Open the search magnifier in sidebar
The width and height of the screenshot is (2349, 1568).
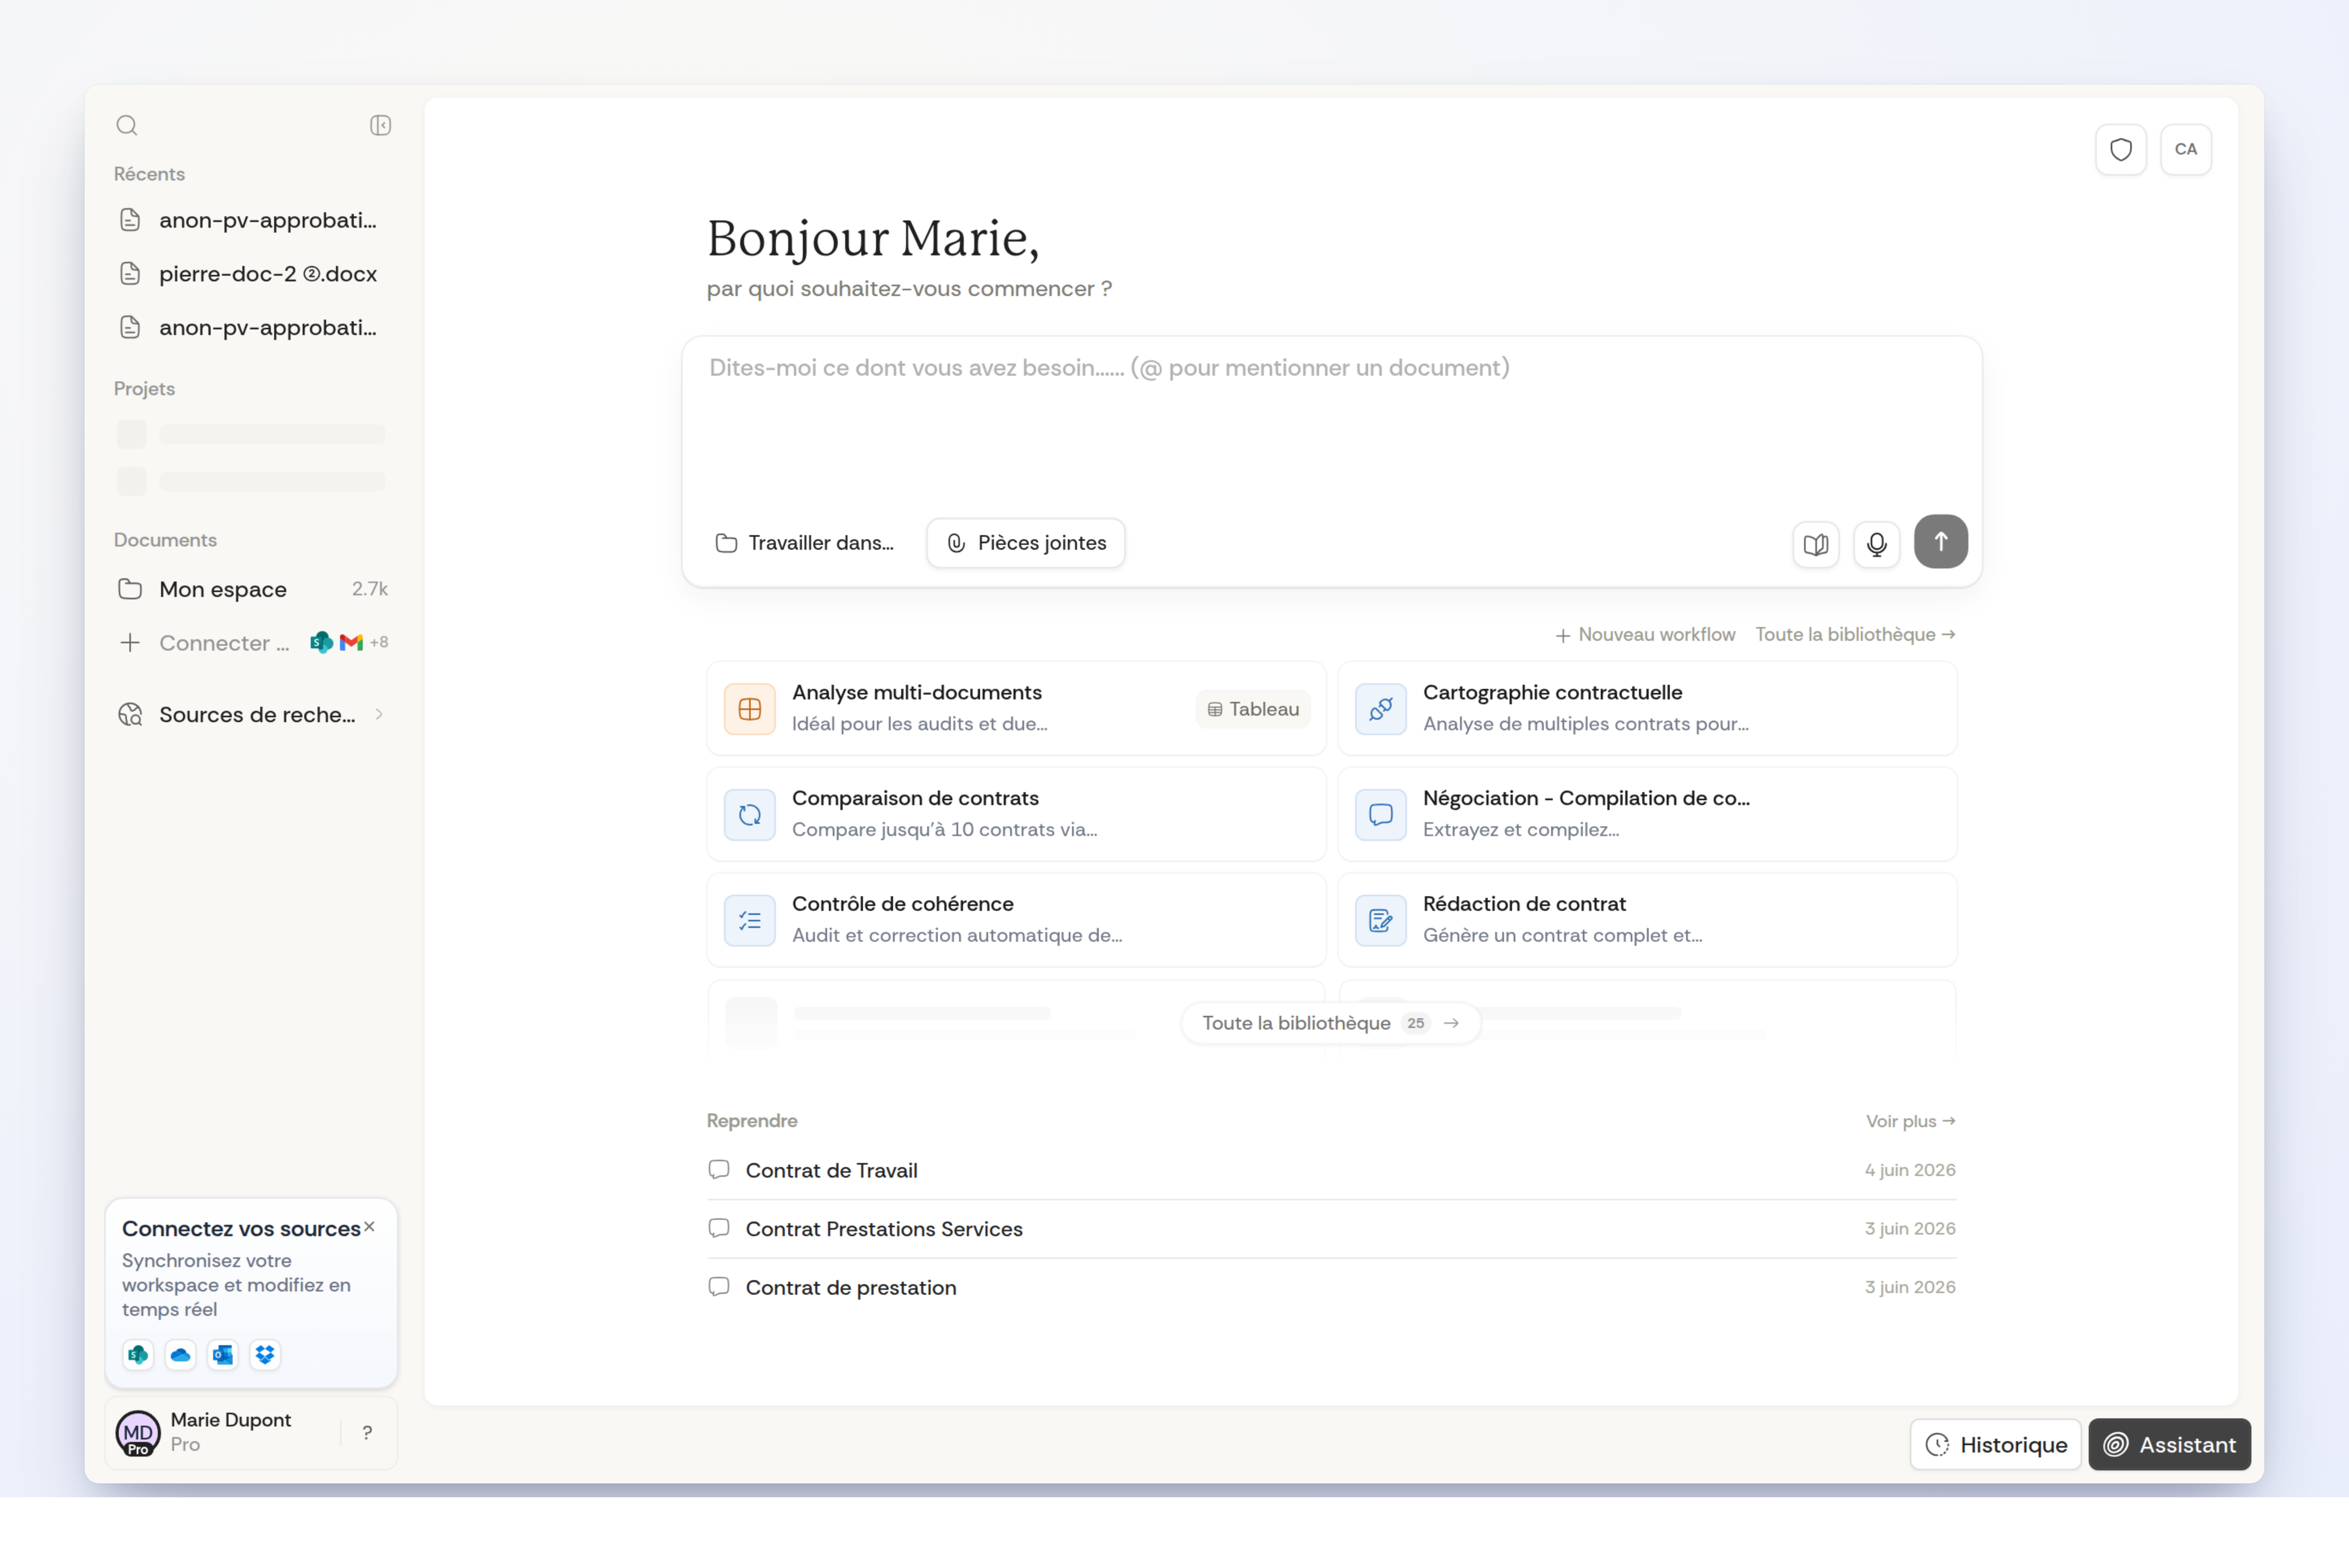point(127,125)
